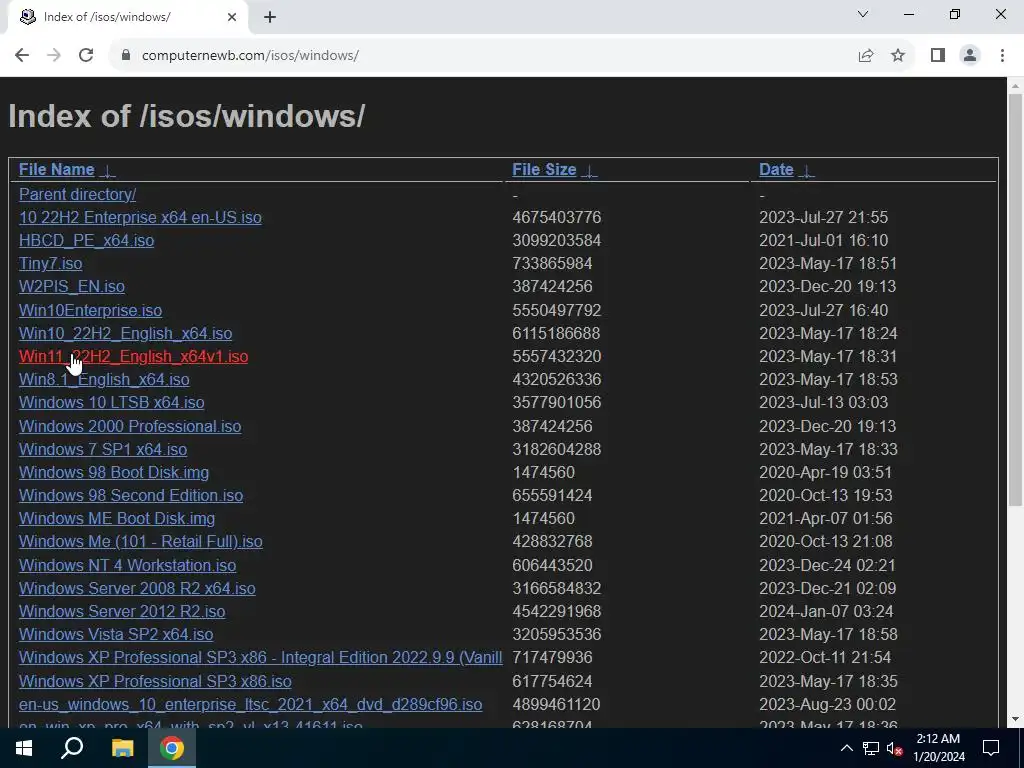This screenshot has width=1024, height=768.
Task: Open Chrome's three-dot menu
Action: click(x=1002, y=56)
